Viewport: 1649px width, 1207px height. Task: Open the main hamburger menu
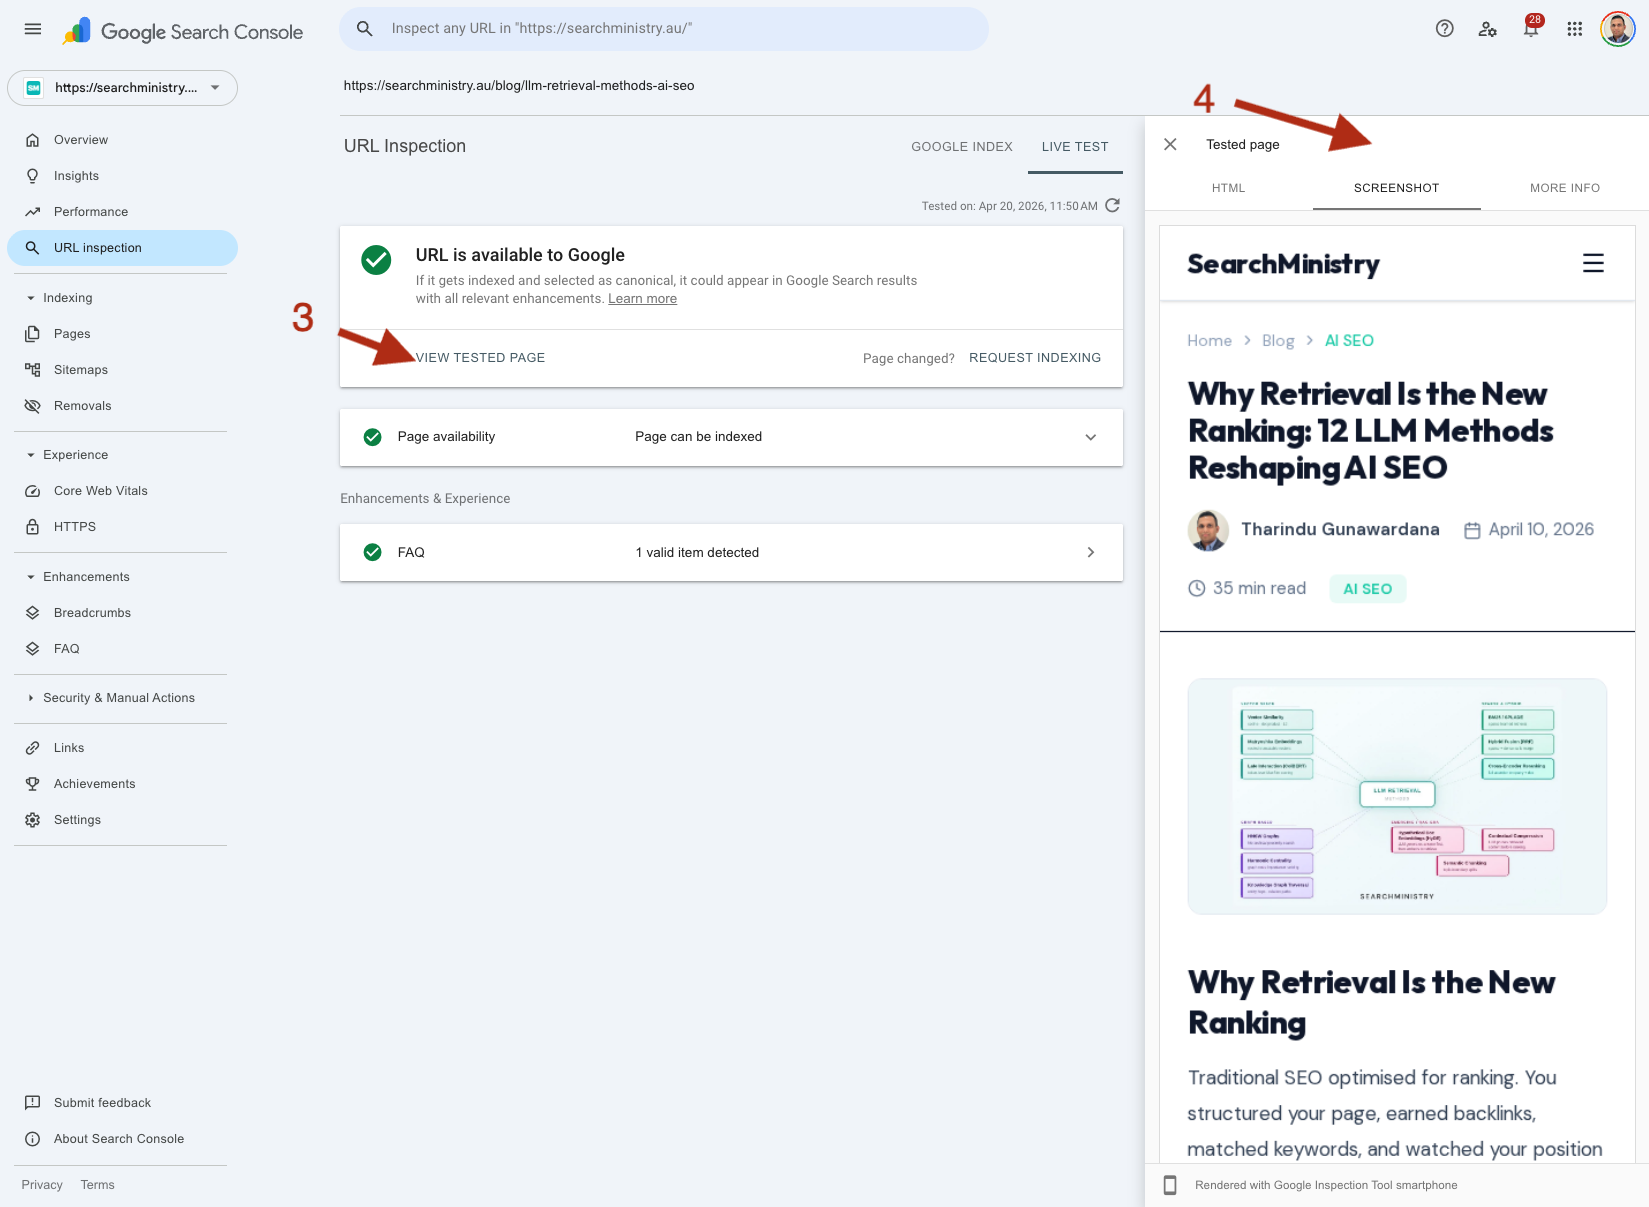33,29
